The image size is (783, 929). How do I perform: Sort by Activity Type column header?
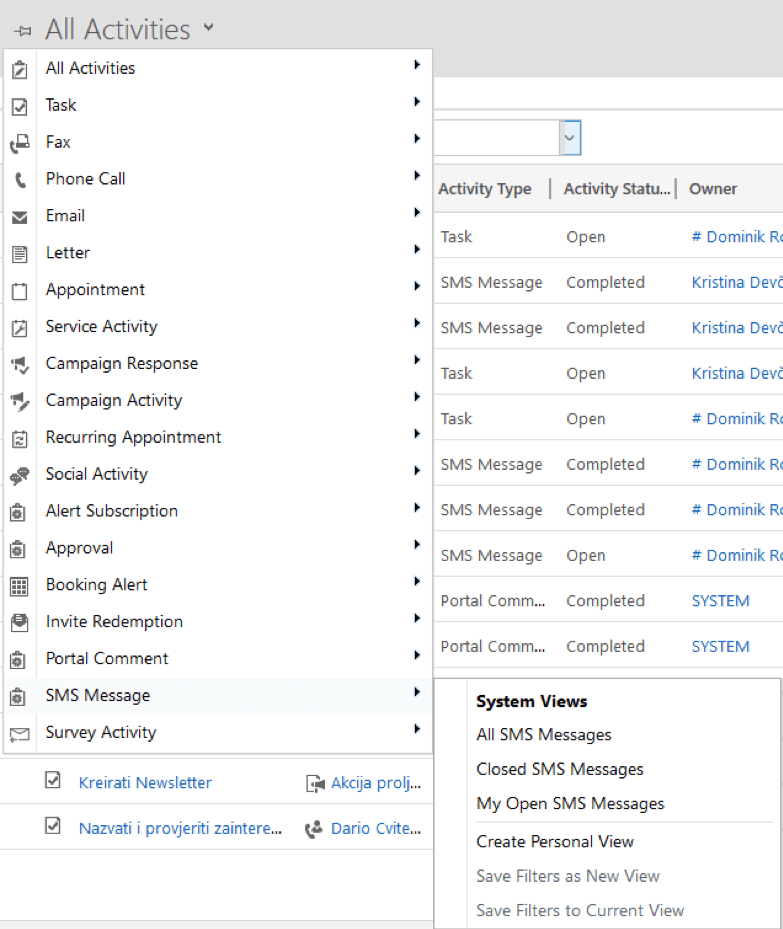(x=485, y=189)
